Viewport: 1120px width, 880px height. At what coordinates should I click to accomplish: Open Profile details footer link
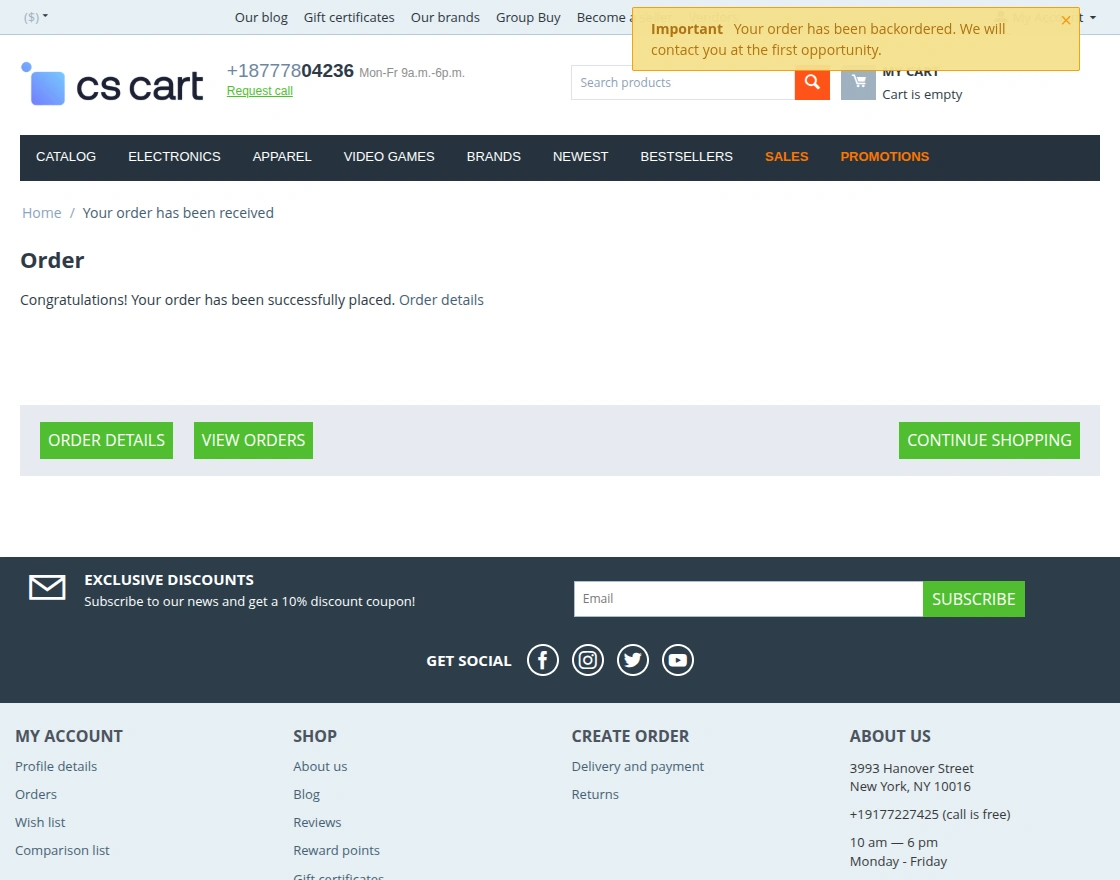click(x=56, y=766)
